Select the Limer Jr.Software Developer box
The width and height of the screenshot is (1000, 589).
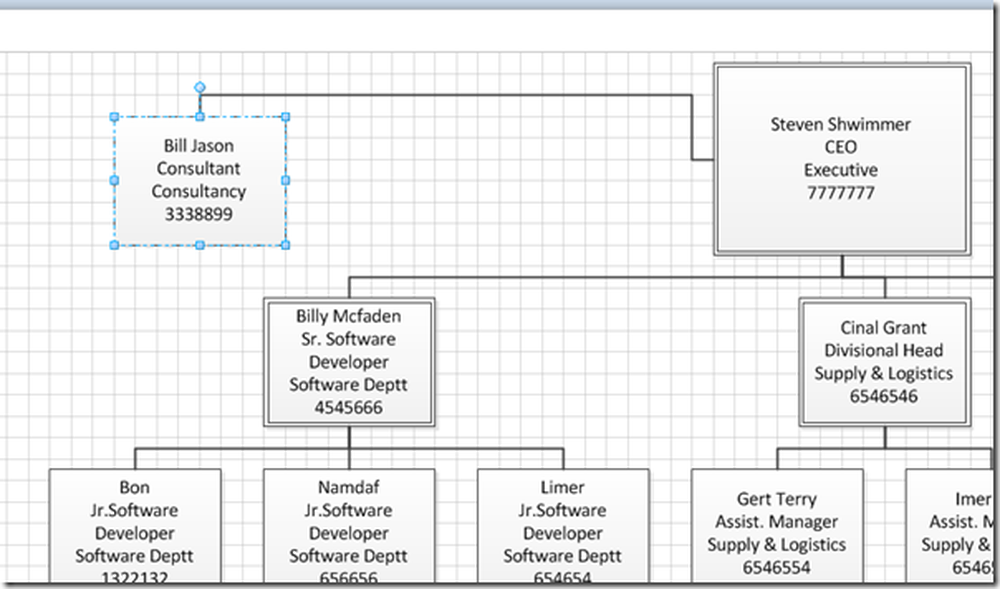point(563,527)
